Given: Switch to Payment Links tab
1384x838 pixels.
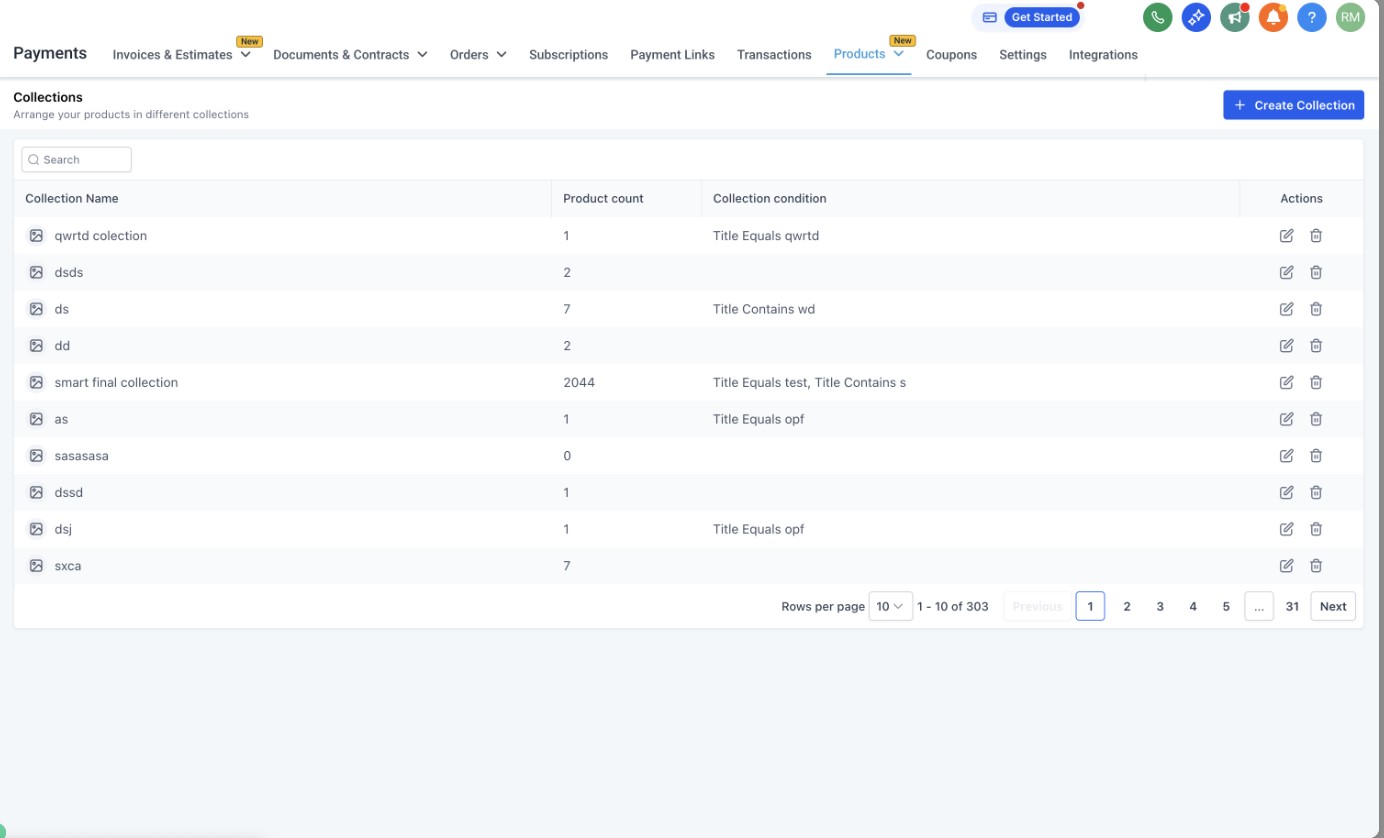Looking at the screenshot, I should [672, 55].
